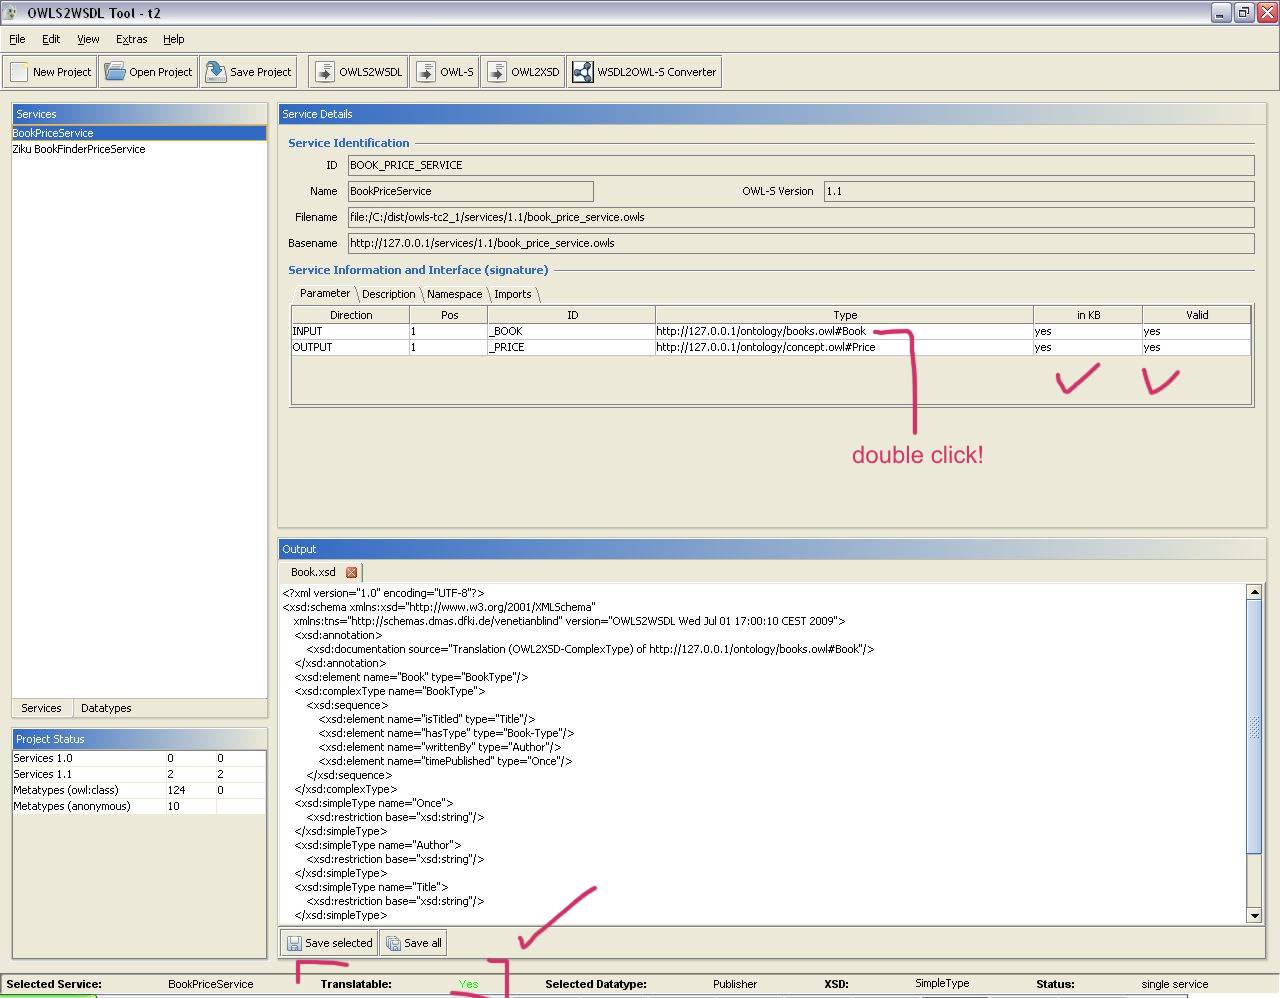Screen dimensions: 1280x998
Task: Click the Save Project disk icon
Action: 215,72
